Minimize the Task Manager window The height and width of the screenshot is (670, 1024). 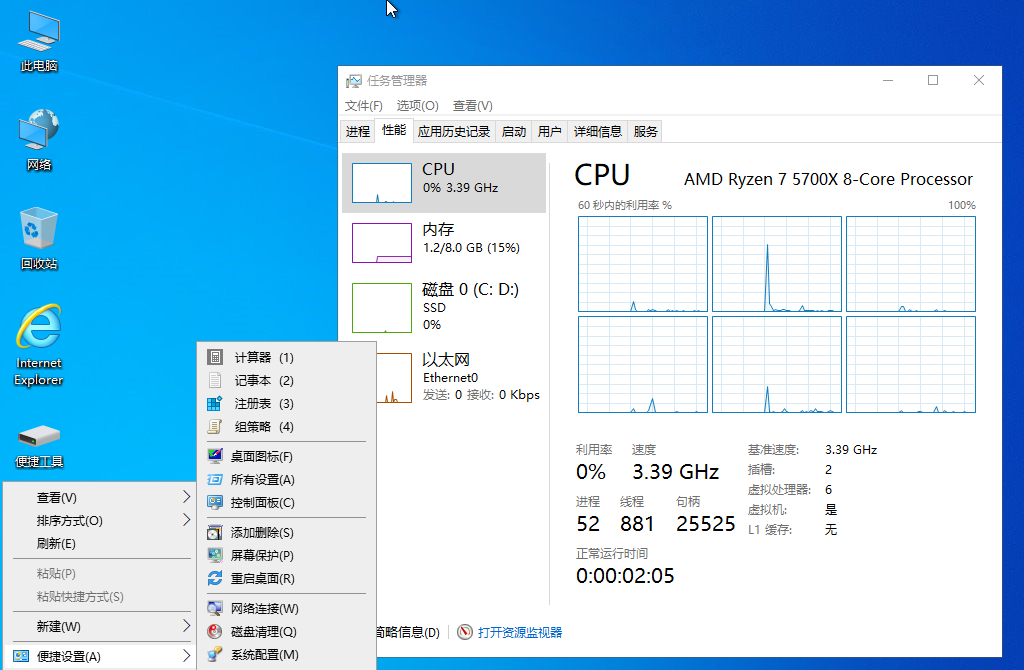pos(888,80)
